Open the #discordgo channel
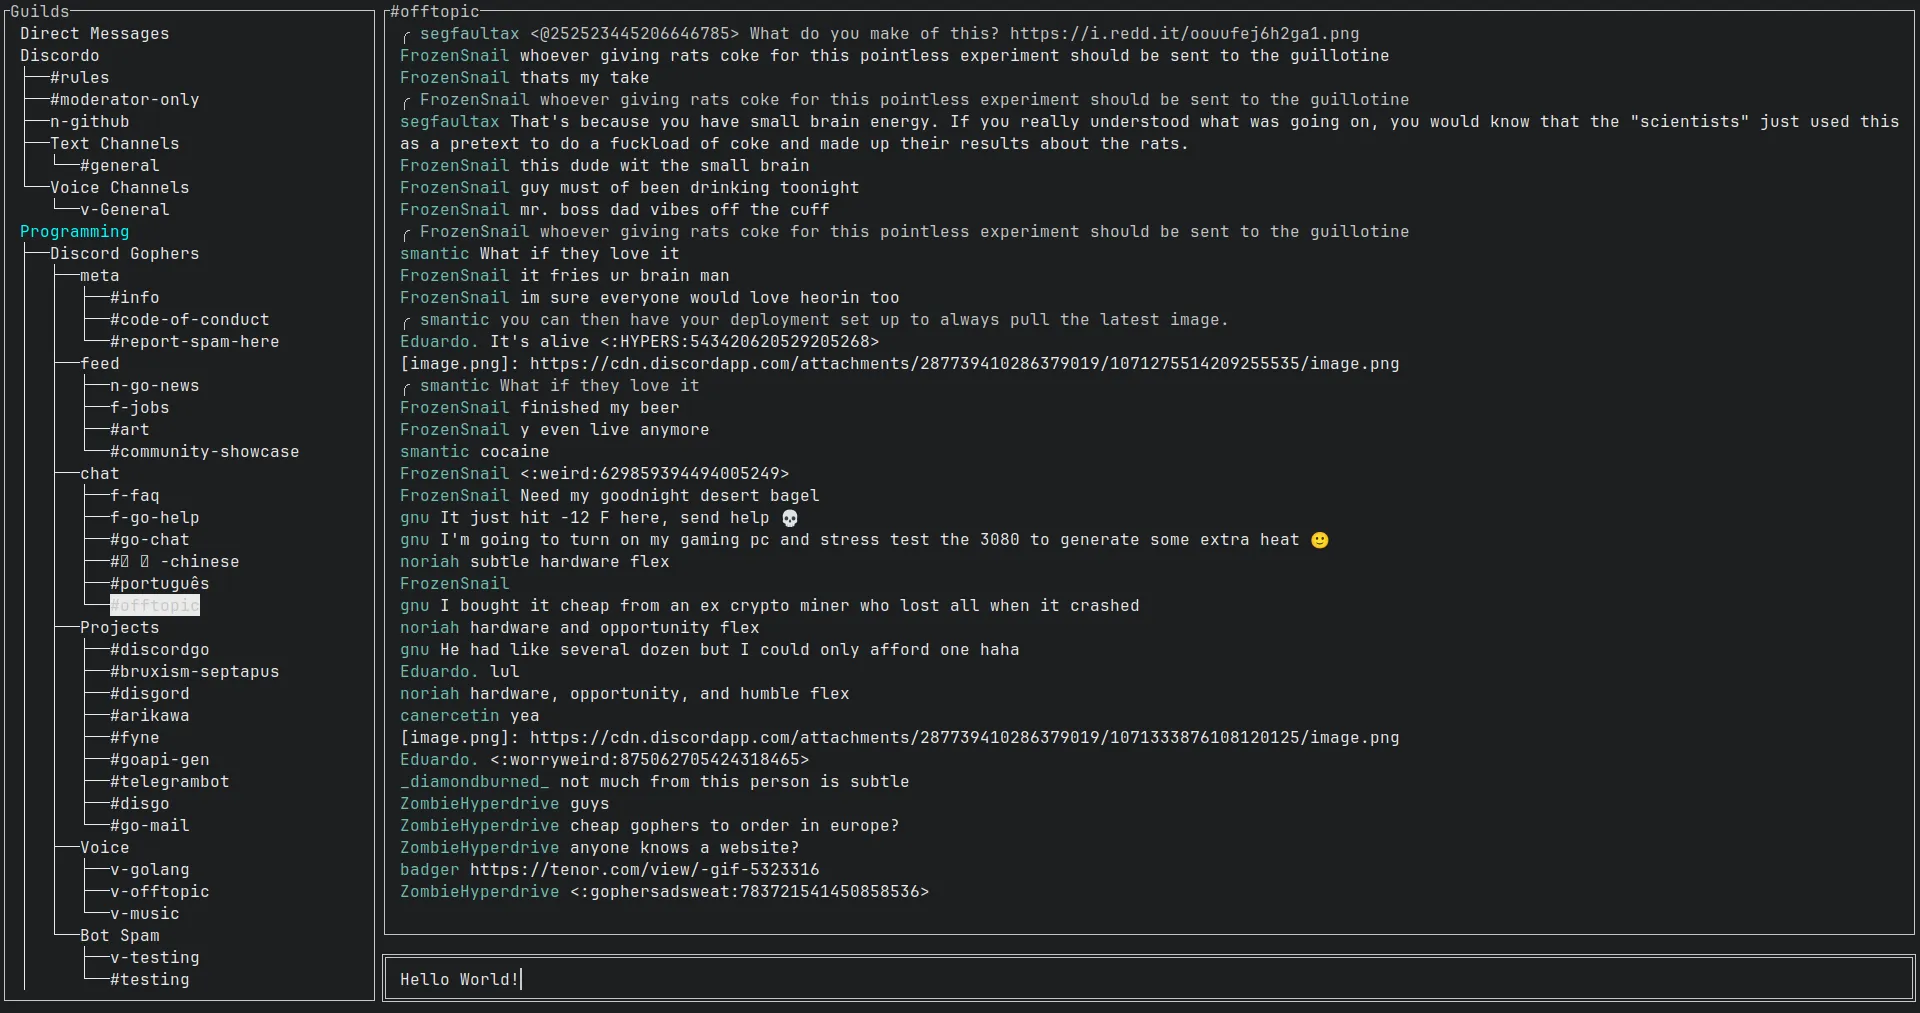The image size is (1920, 1013). click(x=159, y=649)
